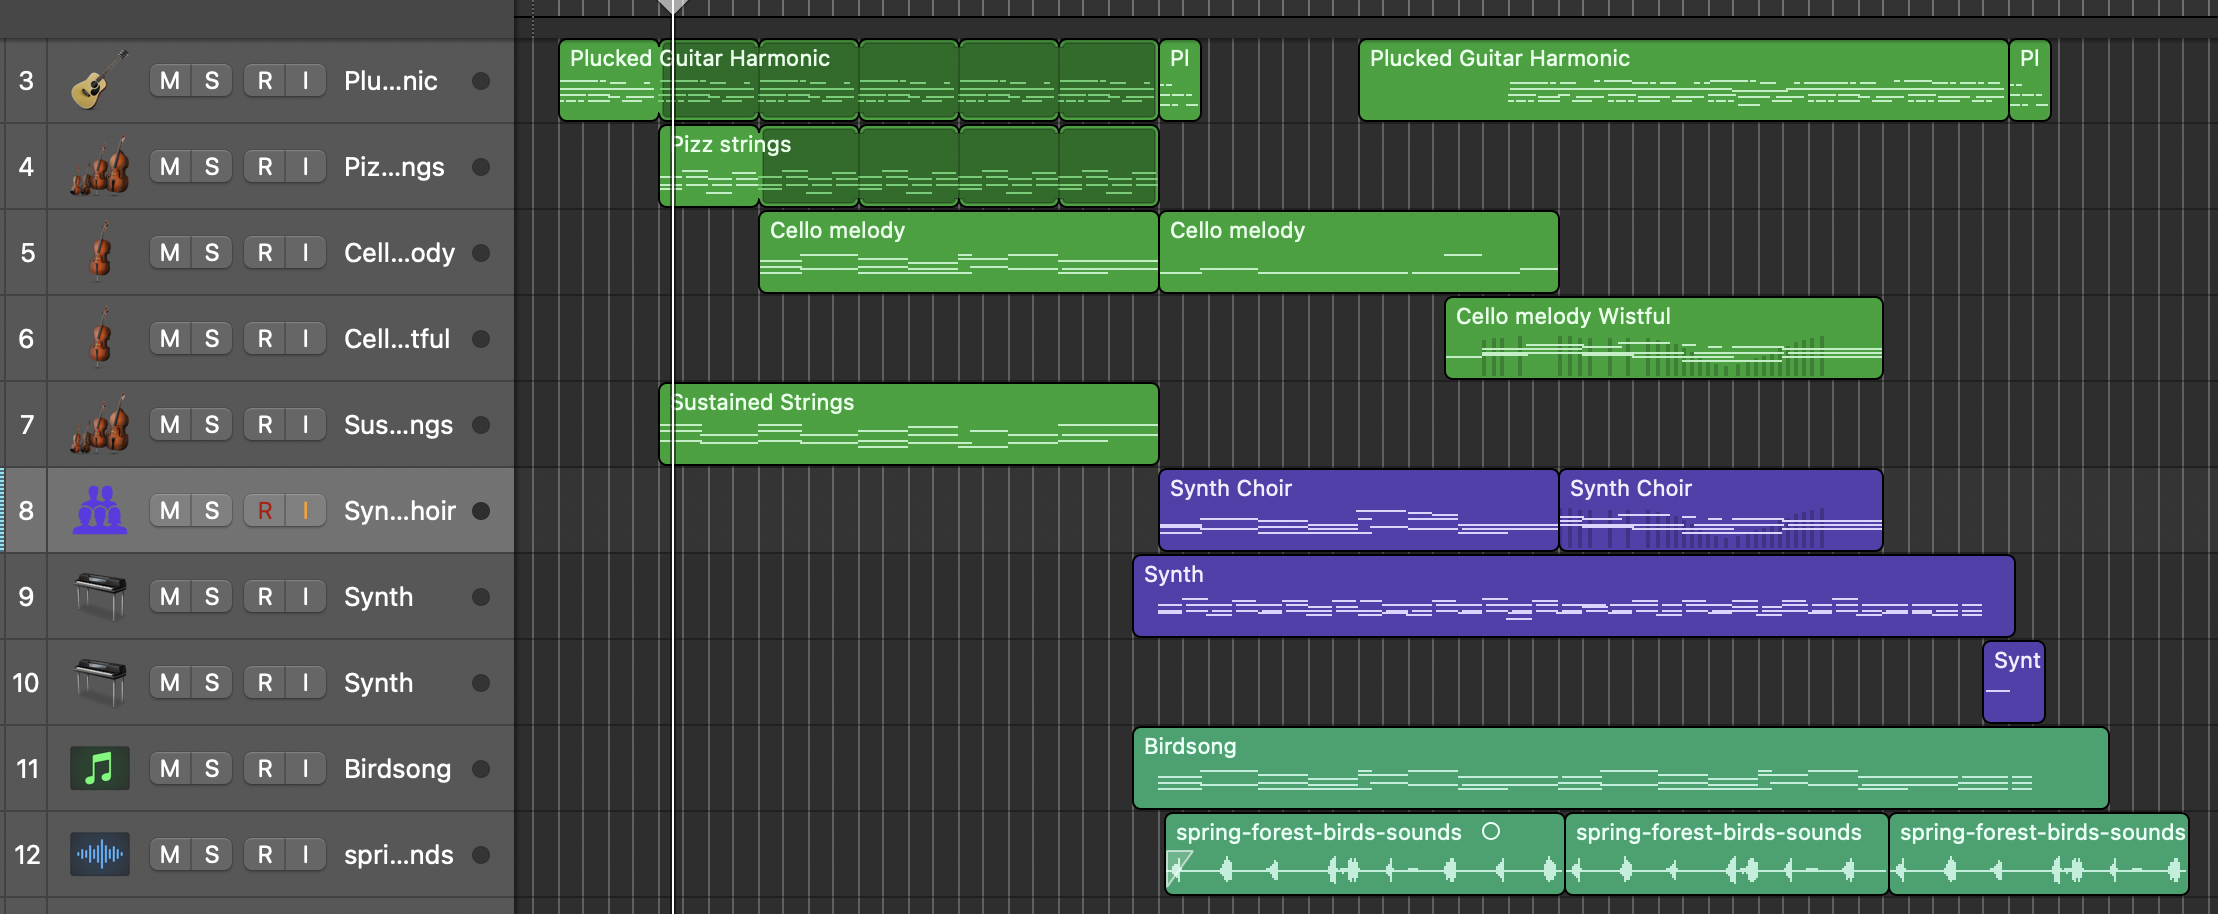Click track name 'Cell...ody'

click(399, 253)
